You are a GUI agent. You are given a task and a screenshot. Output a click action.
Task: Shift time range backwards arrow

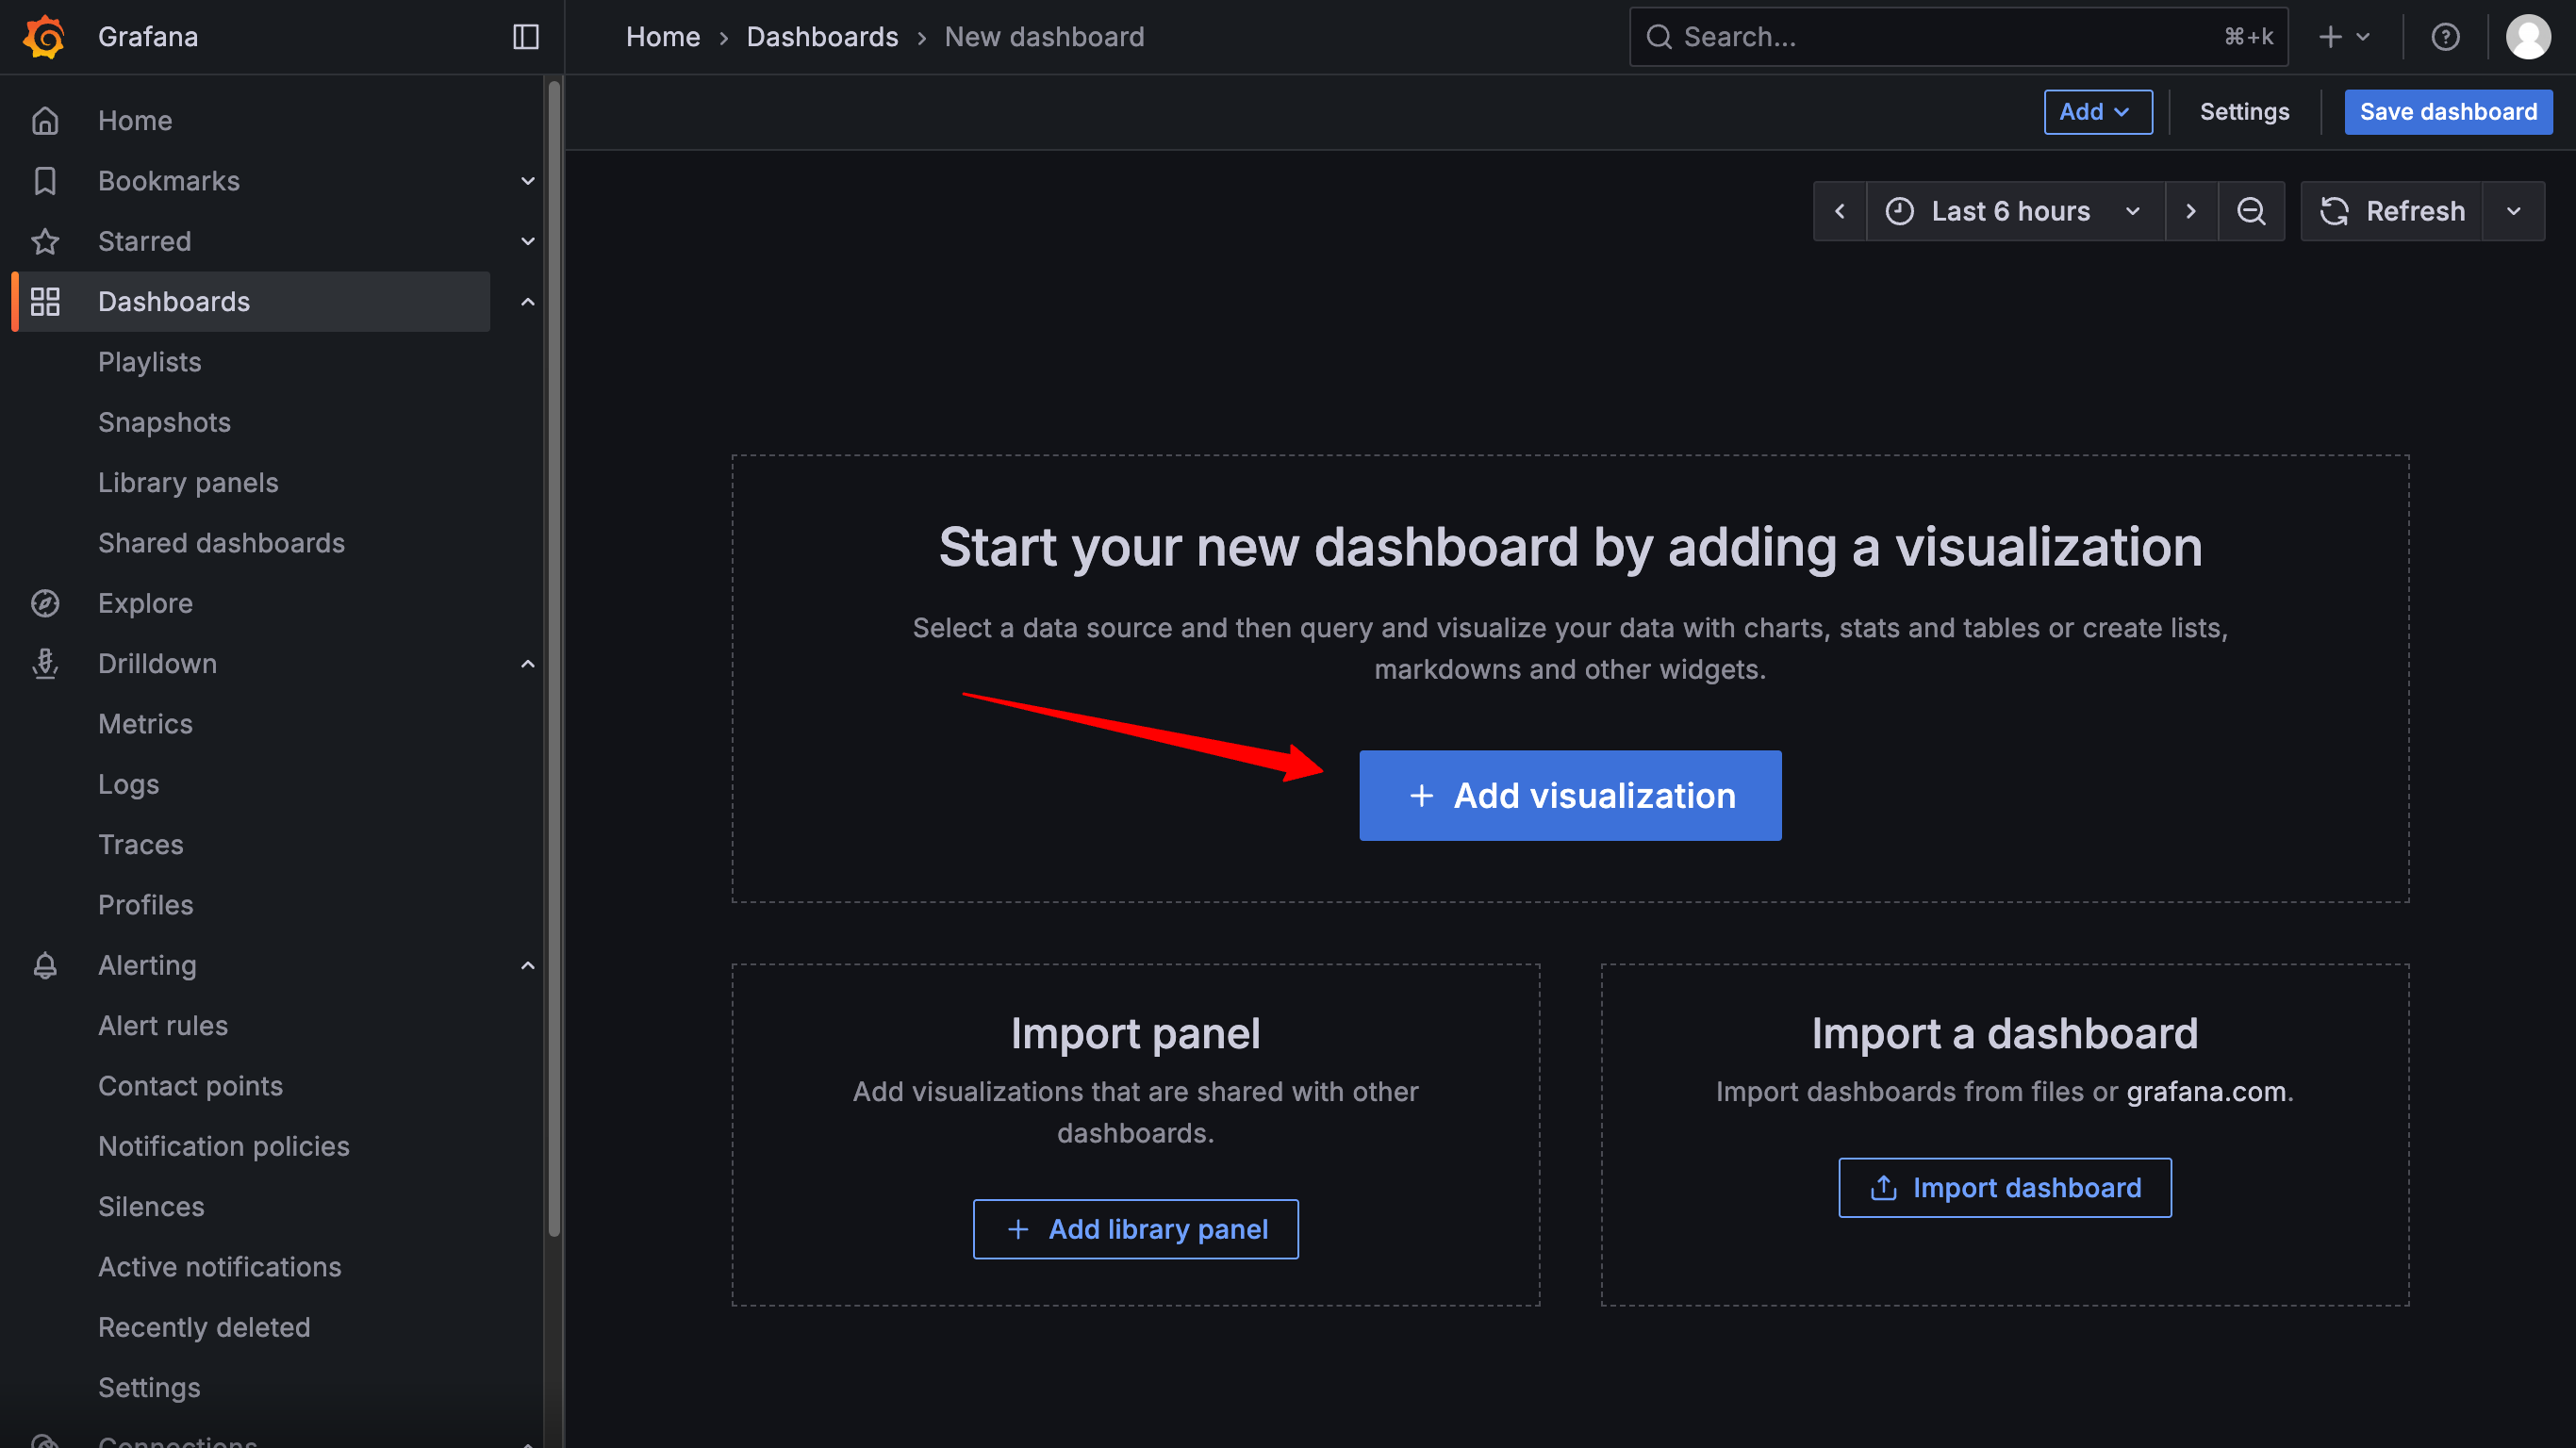point(1840,211)
